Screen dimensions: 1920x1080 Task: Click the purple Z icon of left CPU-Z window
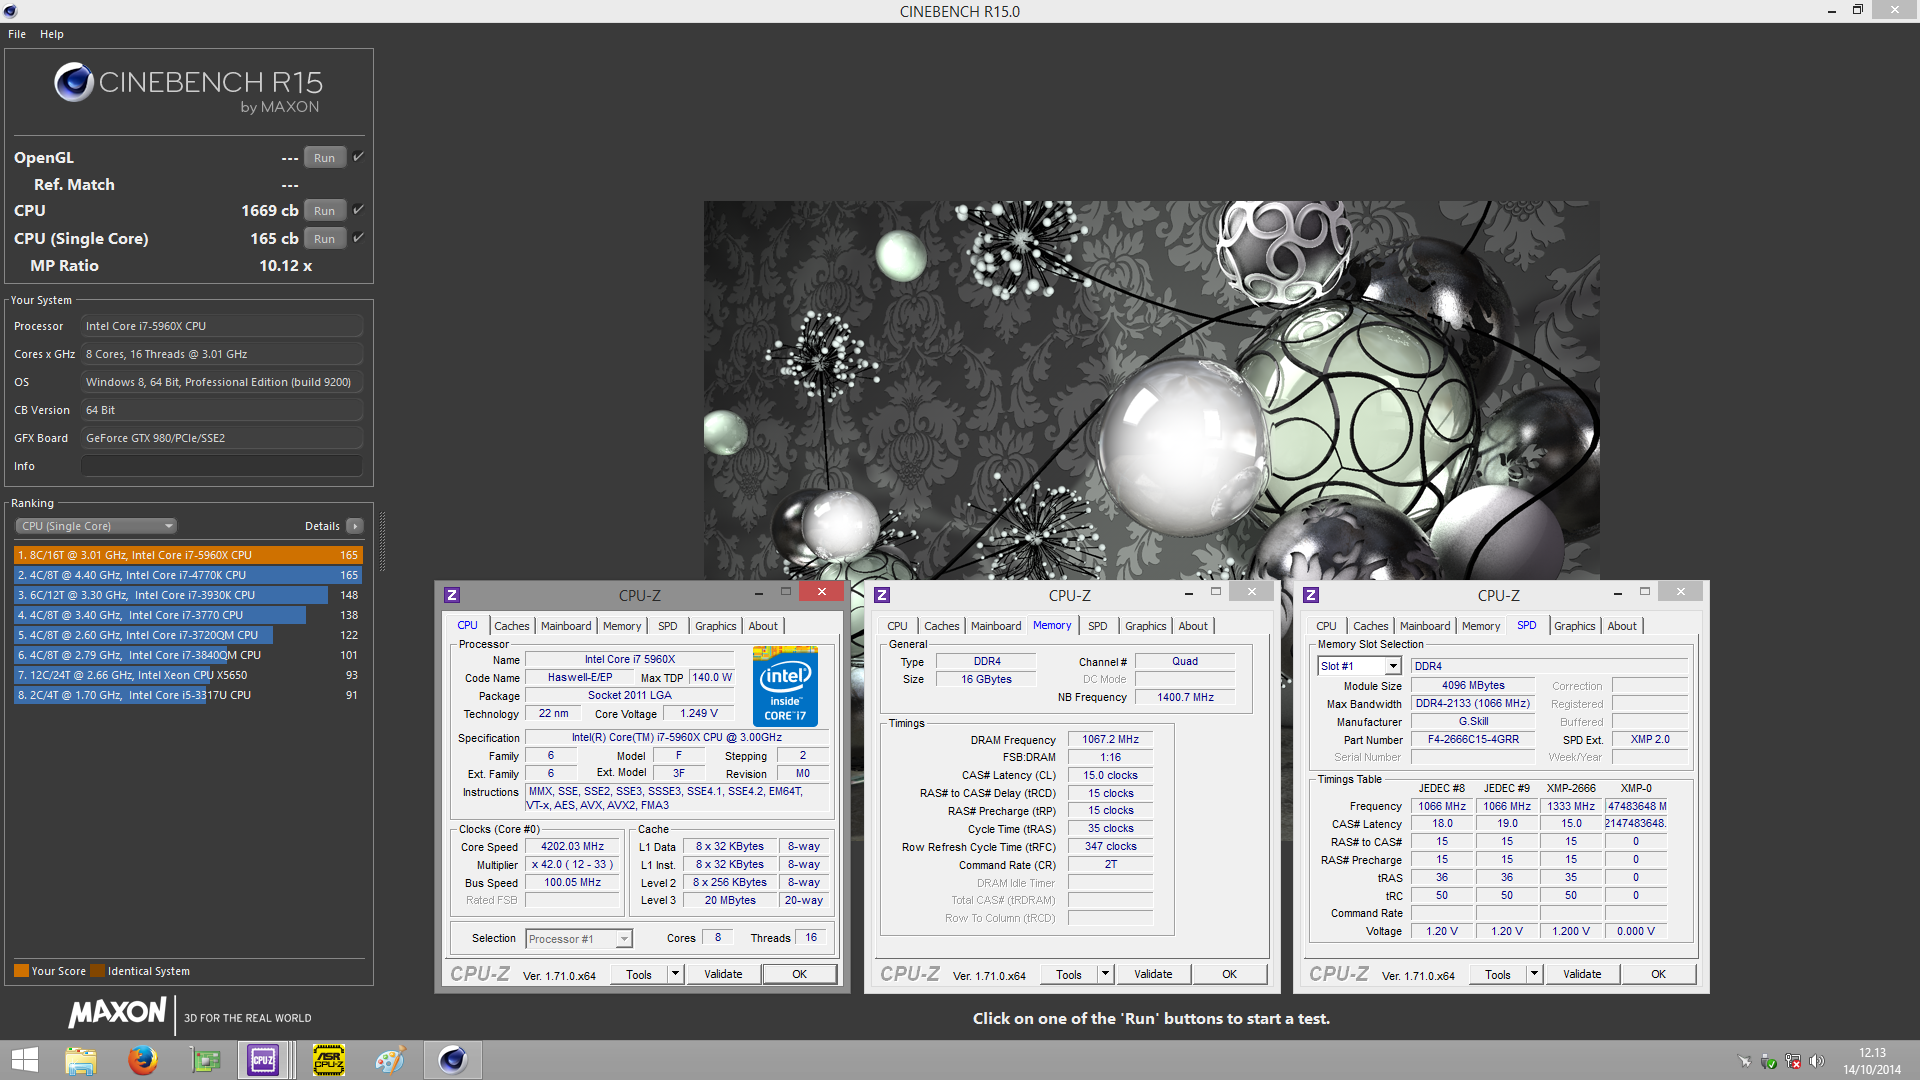click(x=452, y=595)
